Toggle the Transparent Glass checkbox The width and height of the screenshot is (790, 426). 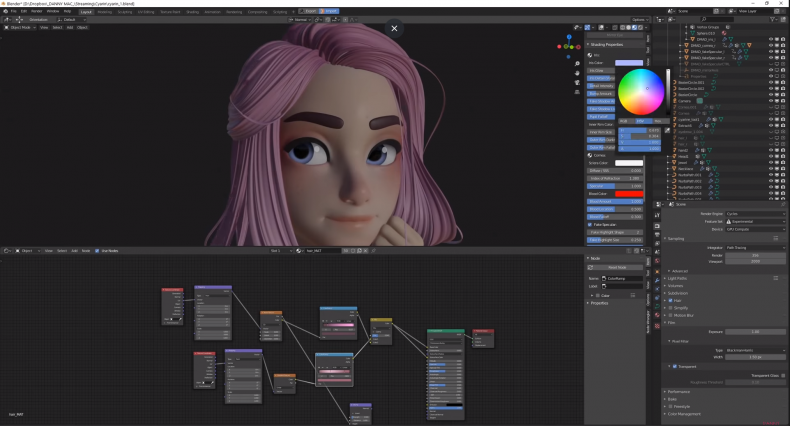[x=783, y=376]
